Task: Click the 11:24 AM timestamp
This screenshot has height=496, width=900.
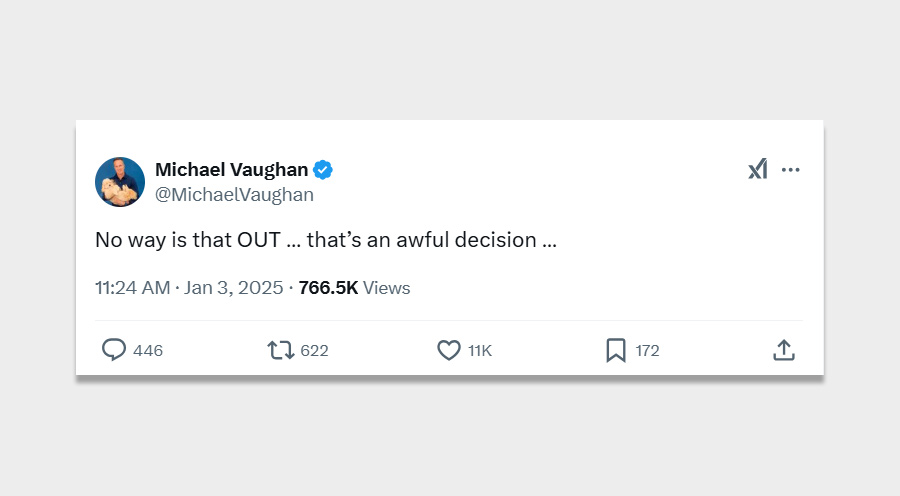Action: click(132, 288)
